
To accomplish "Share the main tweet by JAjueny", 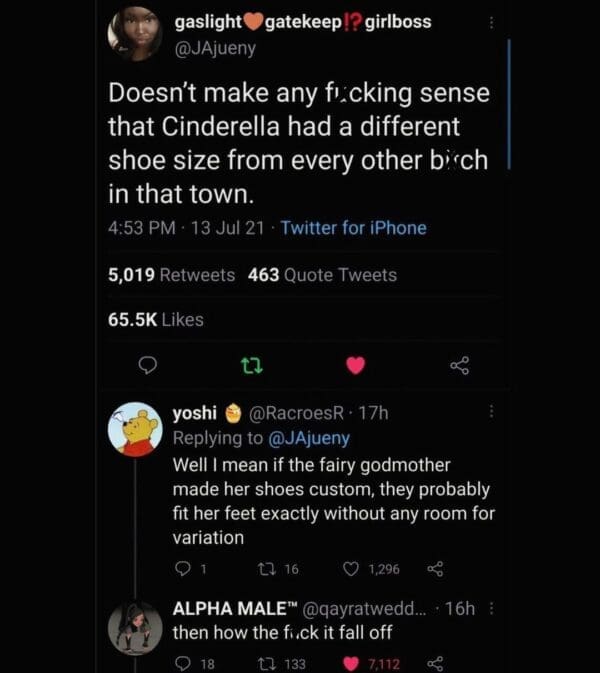I will click(x=459, y=366).
